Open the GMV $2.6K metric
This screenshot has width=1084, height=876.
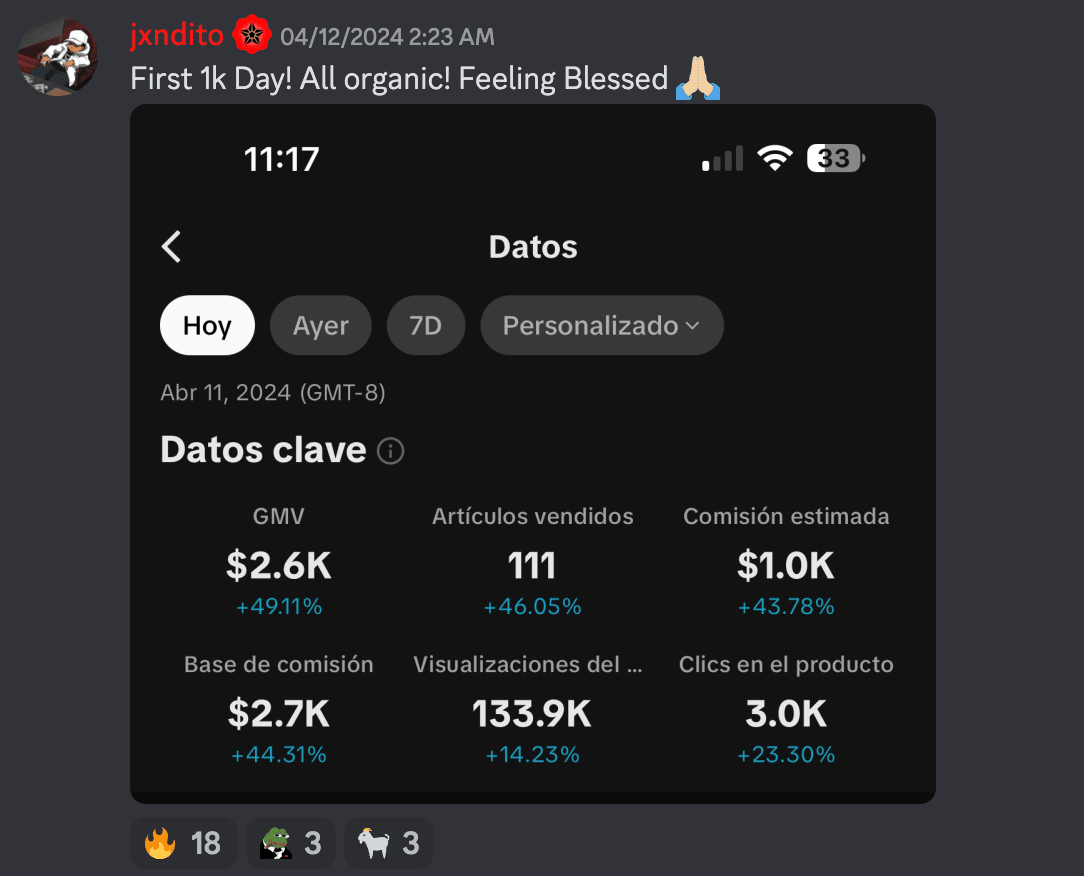coord(278,566)
